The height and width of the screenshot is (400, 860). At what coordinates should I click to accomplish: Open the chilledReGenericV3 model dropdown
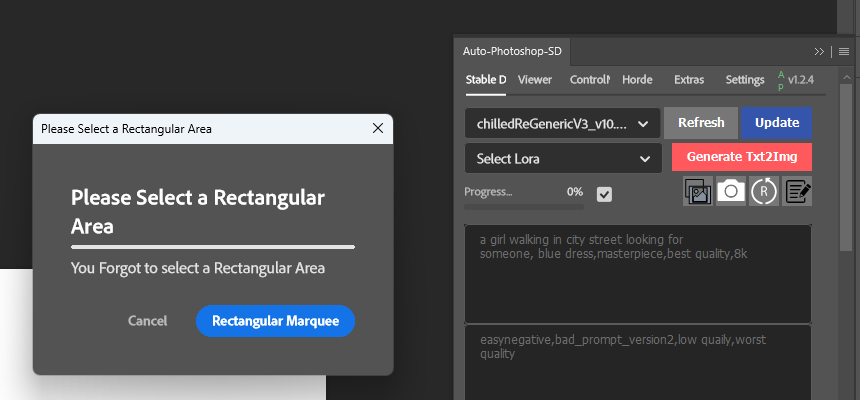click(x=563, y=123)
